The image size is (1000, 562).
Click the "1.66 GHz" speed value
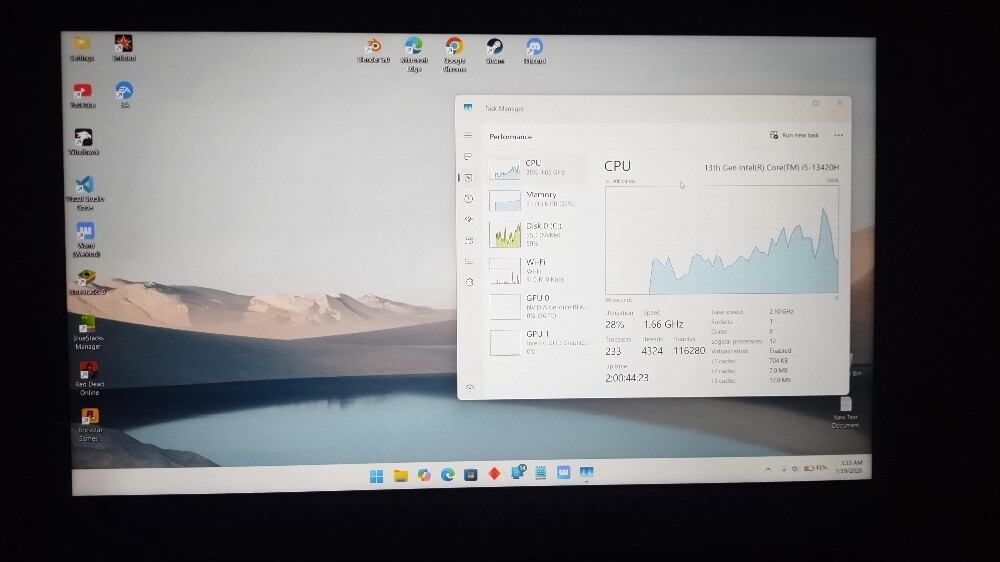(x=663, y=324)
